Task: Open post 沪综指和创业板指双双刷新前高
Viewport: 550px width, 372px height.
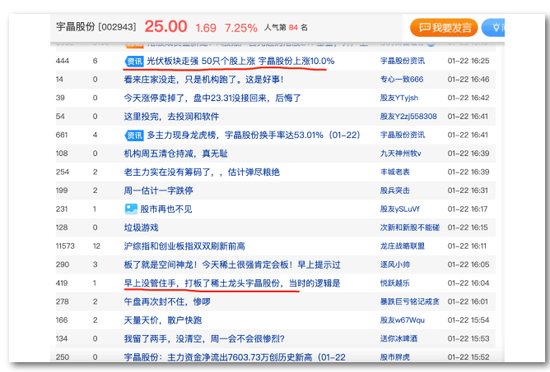Action: click(x=184, y=246)
